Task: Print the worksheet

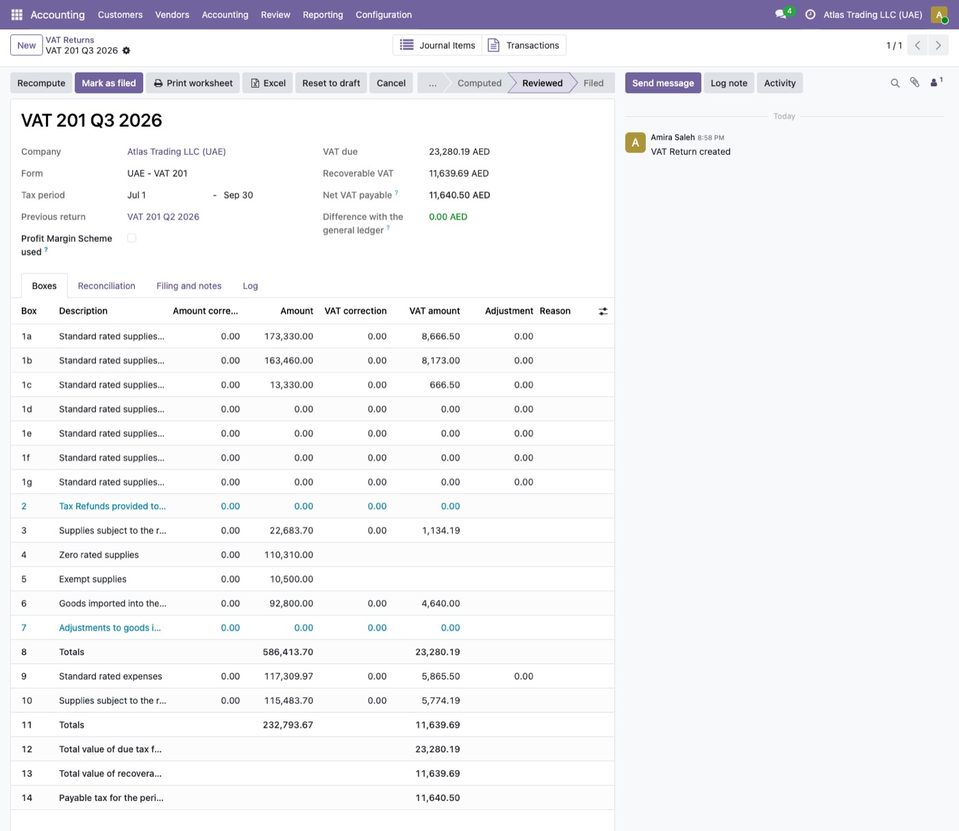Action: point(193,83)
